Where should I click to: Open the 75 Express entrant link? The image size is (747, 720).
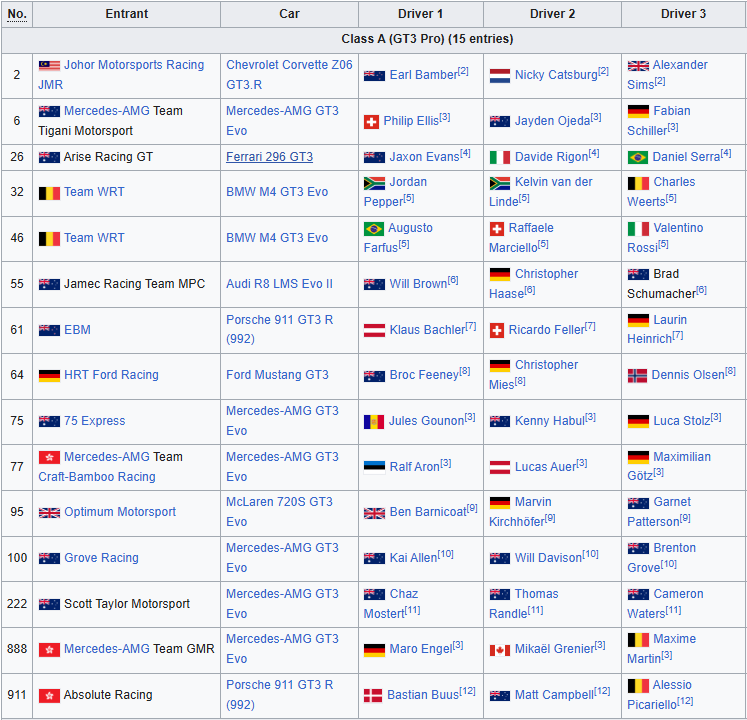94,421
